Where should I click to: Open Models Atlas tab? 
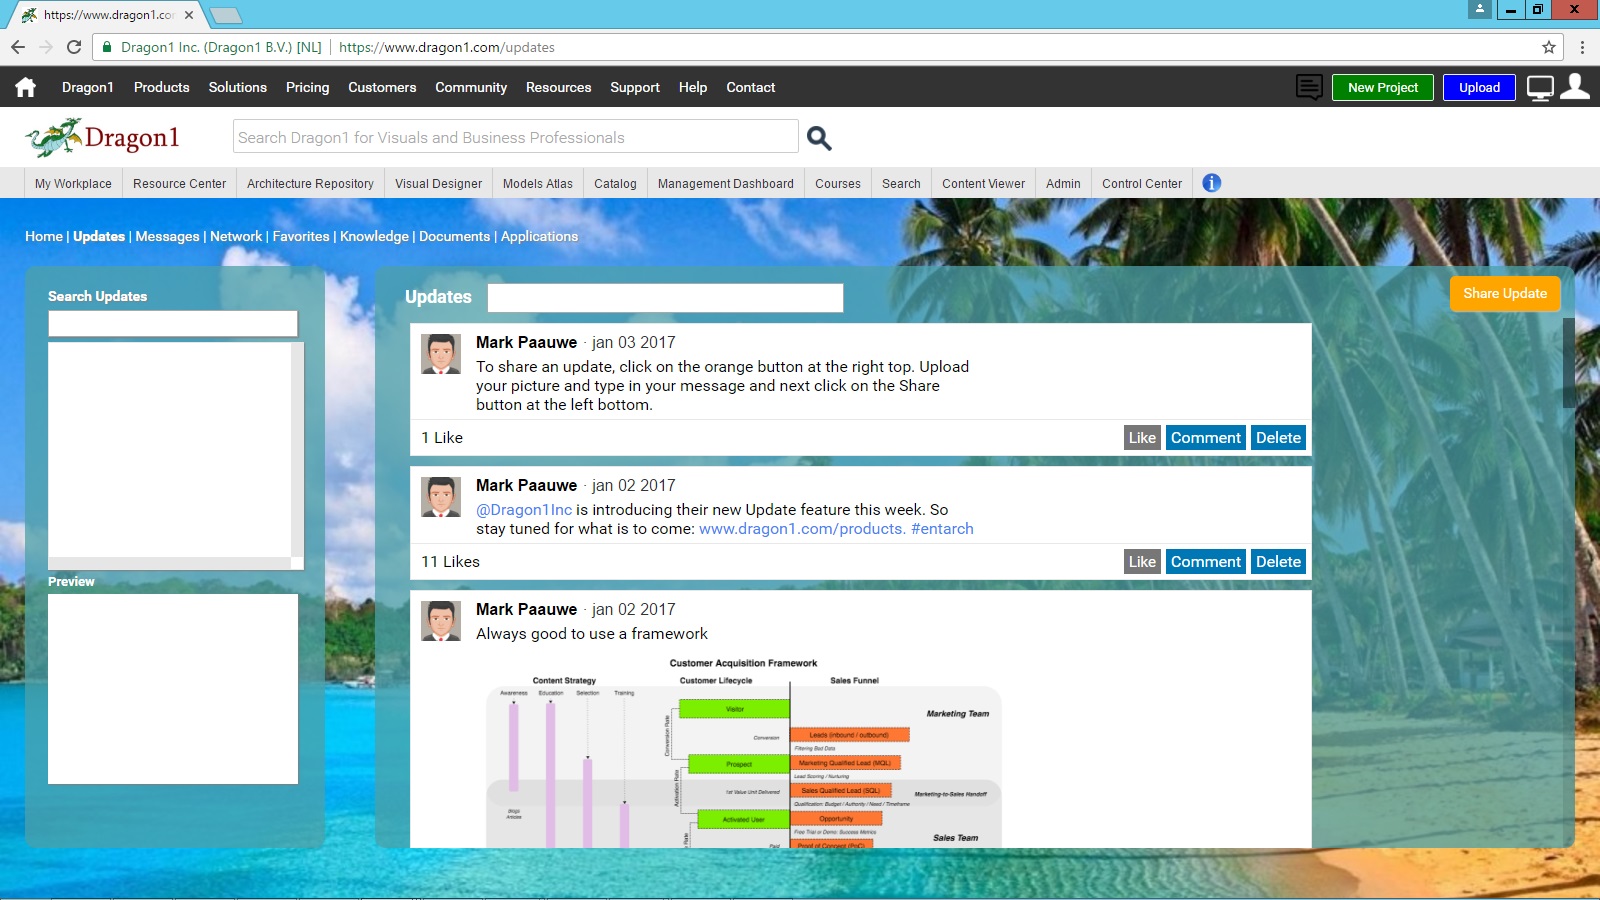538,183
